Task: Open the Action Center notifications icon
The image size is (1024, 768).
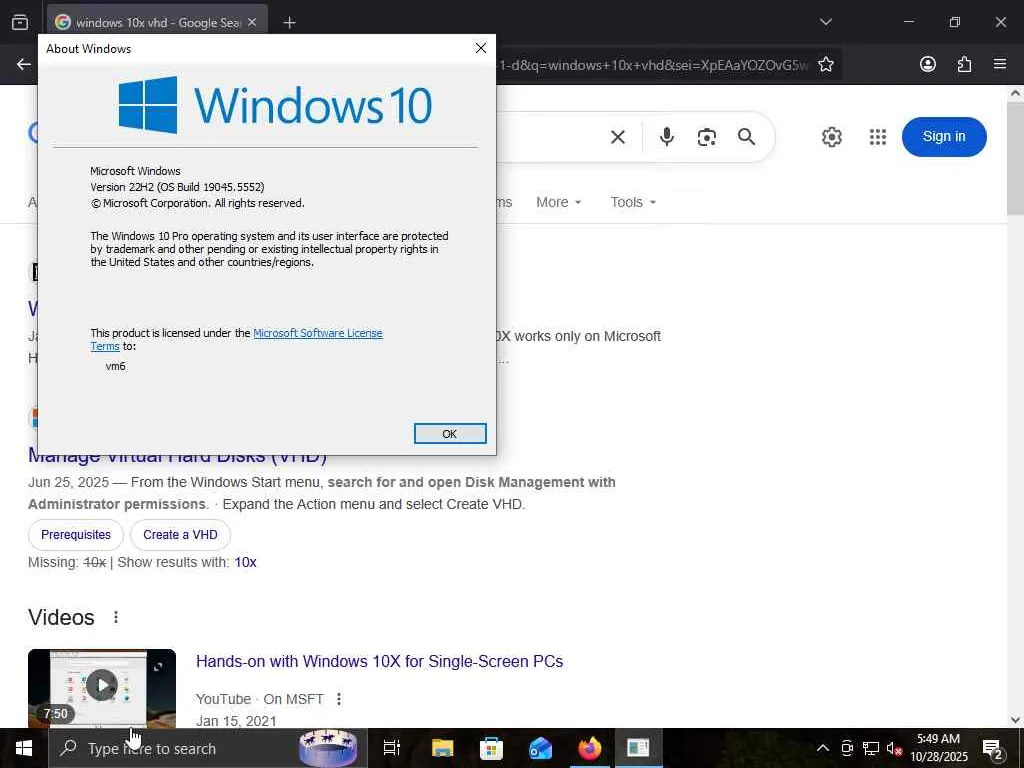Action: click(x=993, y=748)
